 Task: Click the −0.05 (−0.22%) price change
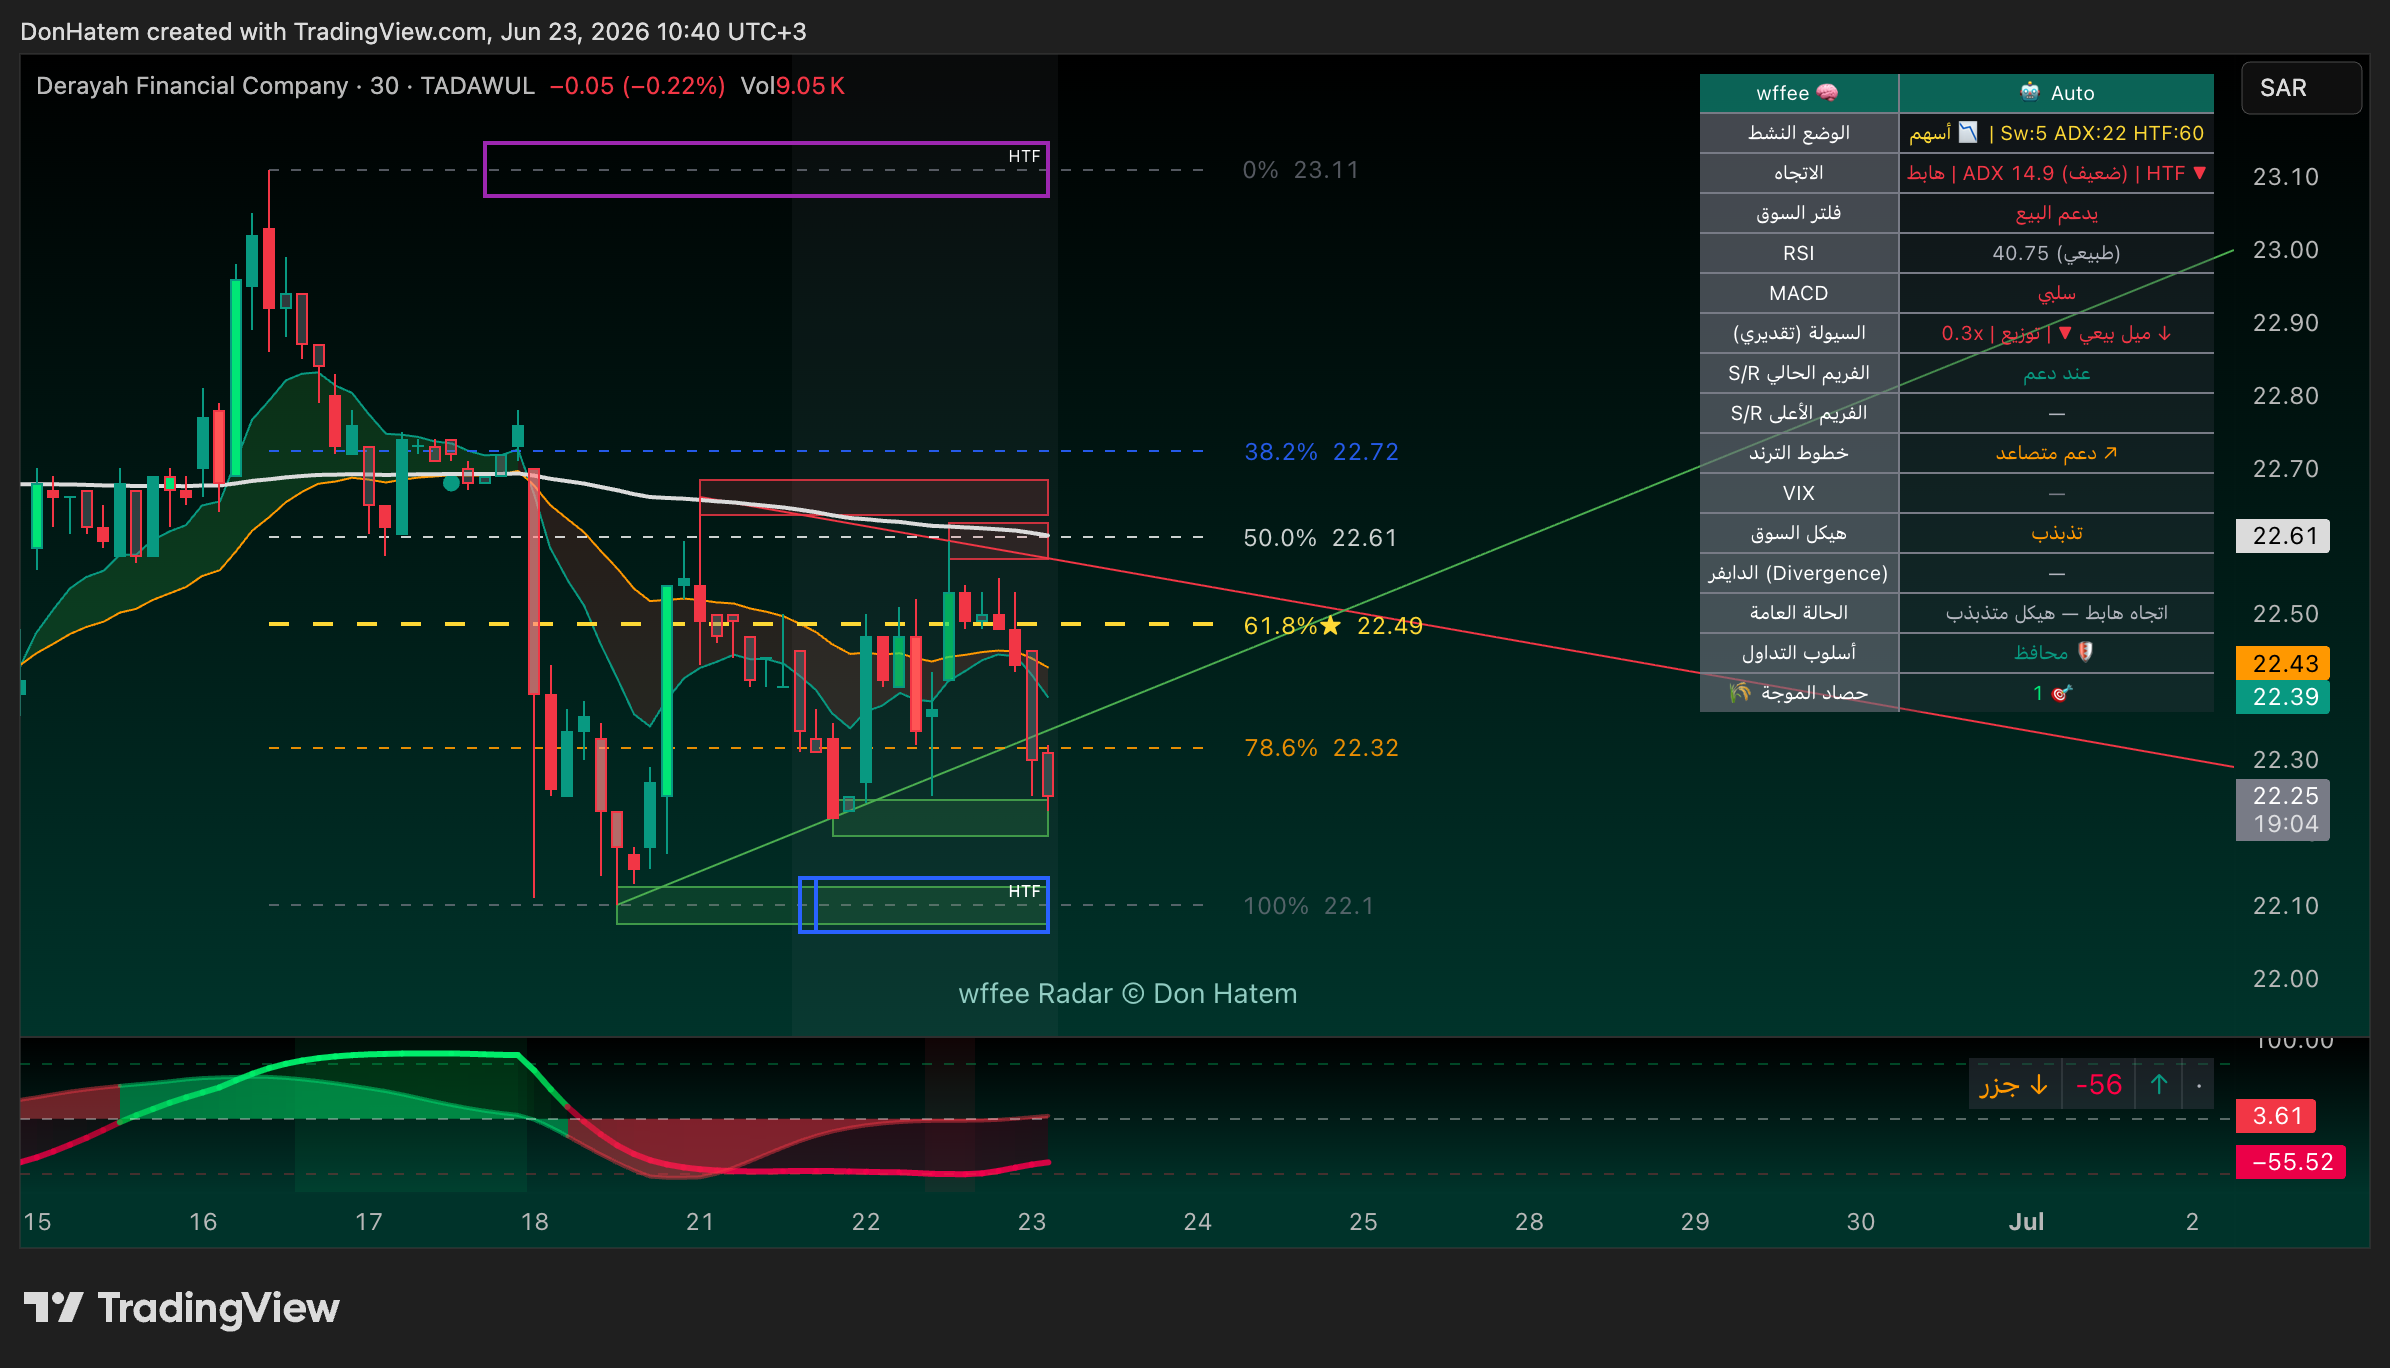pyautogui.click(x=637, y=86)
